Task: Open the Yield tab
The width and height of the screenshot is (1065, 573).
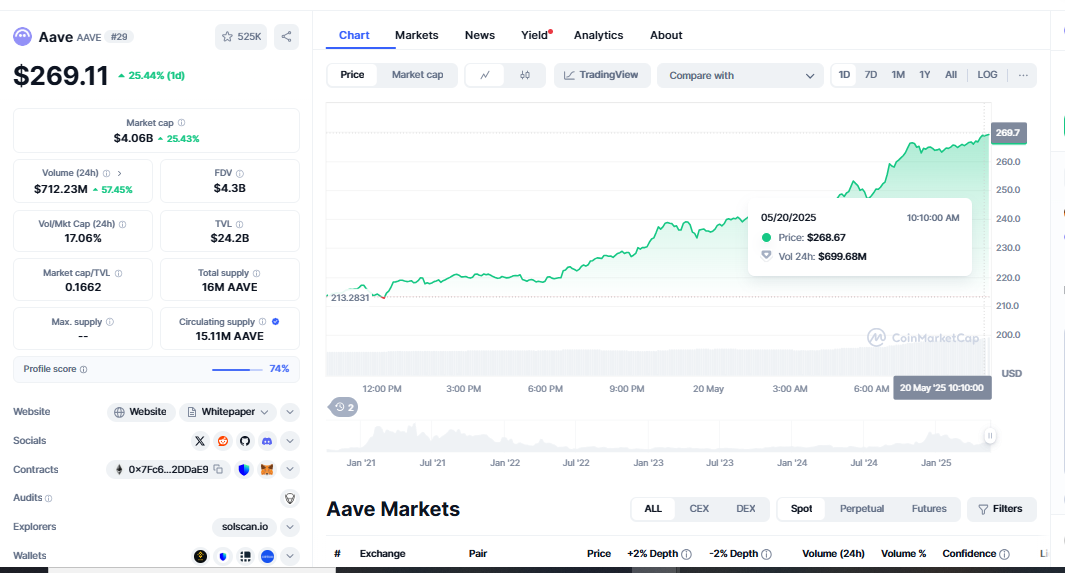Action: coord(535,35)
